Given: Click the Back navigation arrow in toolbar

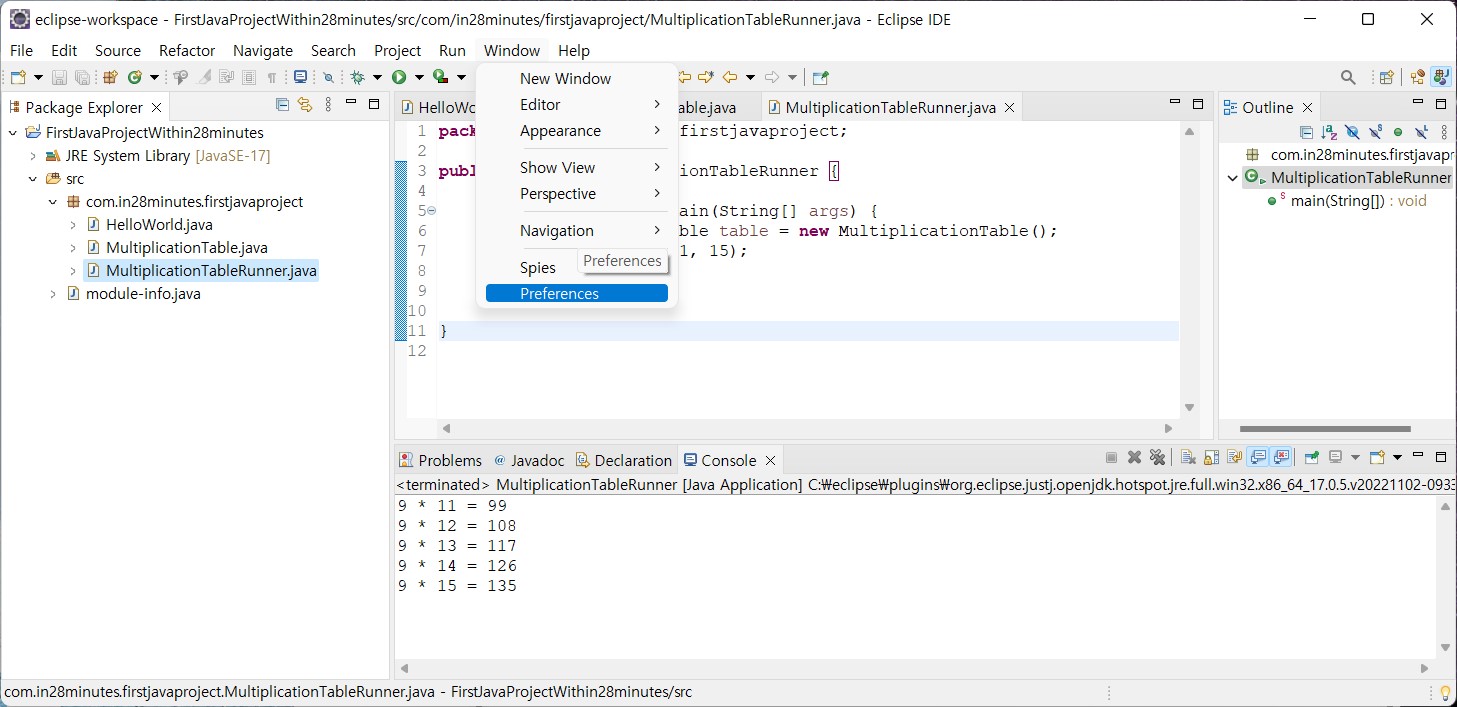Looking at the screenshot, I should tap(730, 77).
